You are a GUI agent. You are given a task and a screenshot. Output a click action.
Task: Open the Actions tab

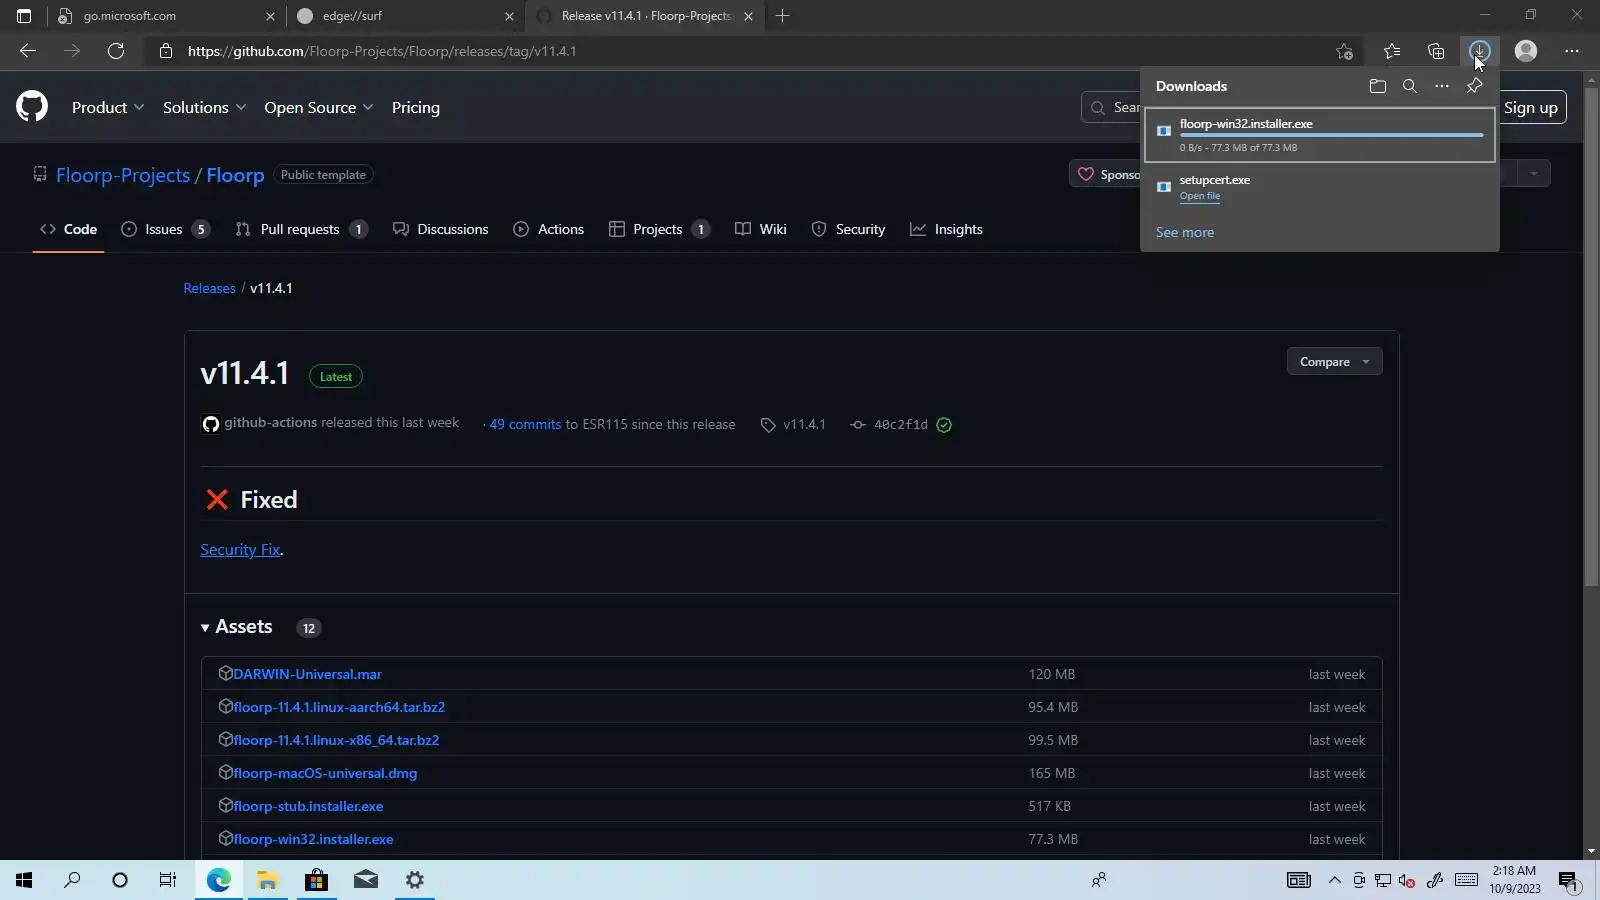(x=549, y=229)
